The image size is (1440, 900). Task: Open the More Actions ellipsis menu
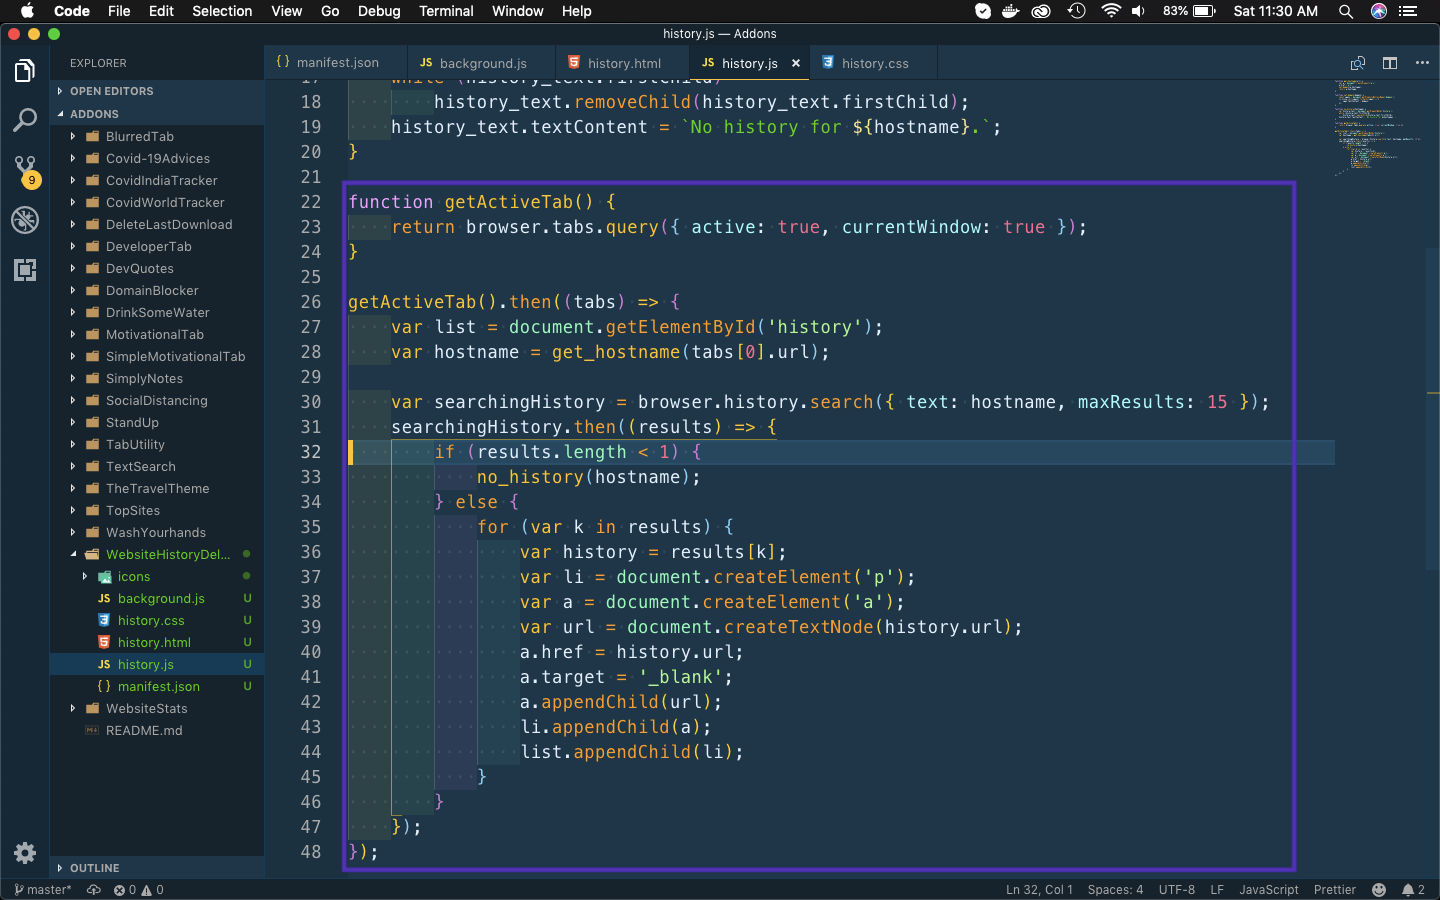click(1422, 63)
